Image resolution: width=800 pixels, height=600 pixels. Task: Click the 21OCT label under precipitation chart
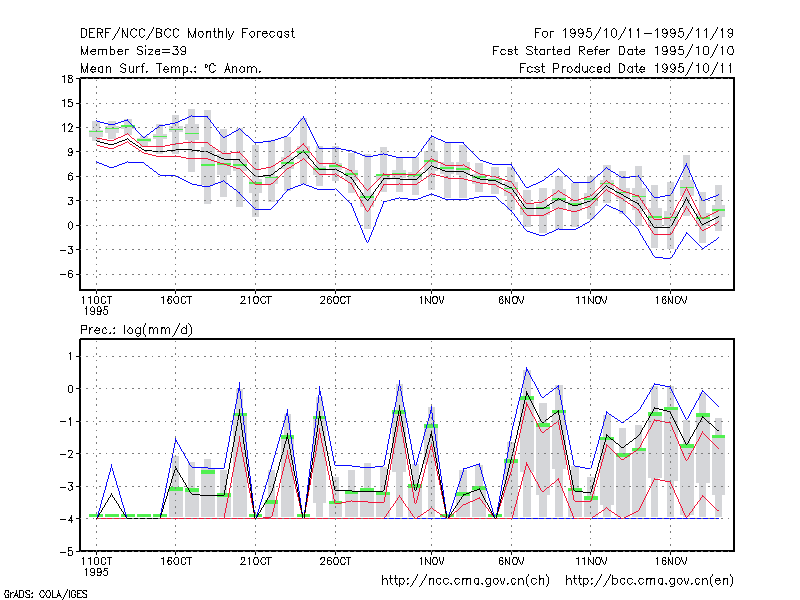click(256, 562)
